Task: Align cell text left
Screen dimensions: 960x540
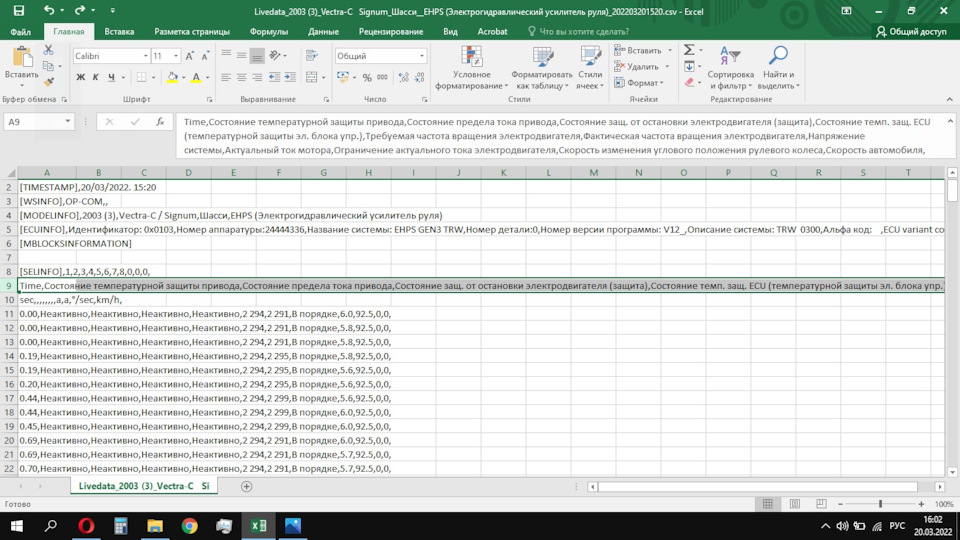Action: click(226, 77)
